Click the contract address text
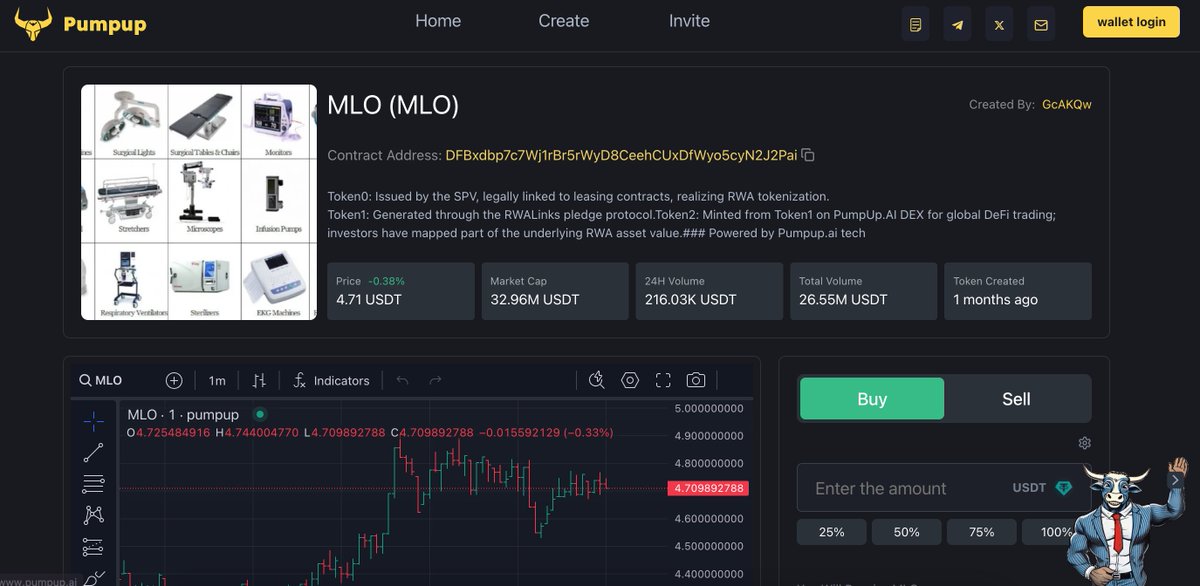The image size is (1200, 586). click(x=621, y=155)
